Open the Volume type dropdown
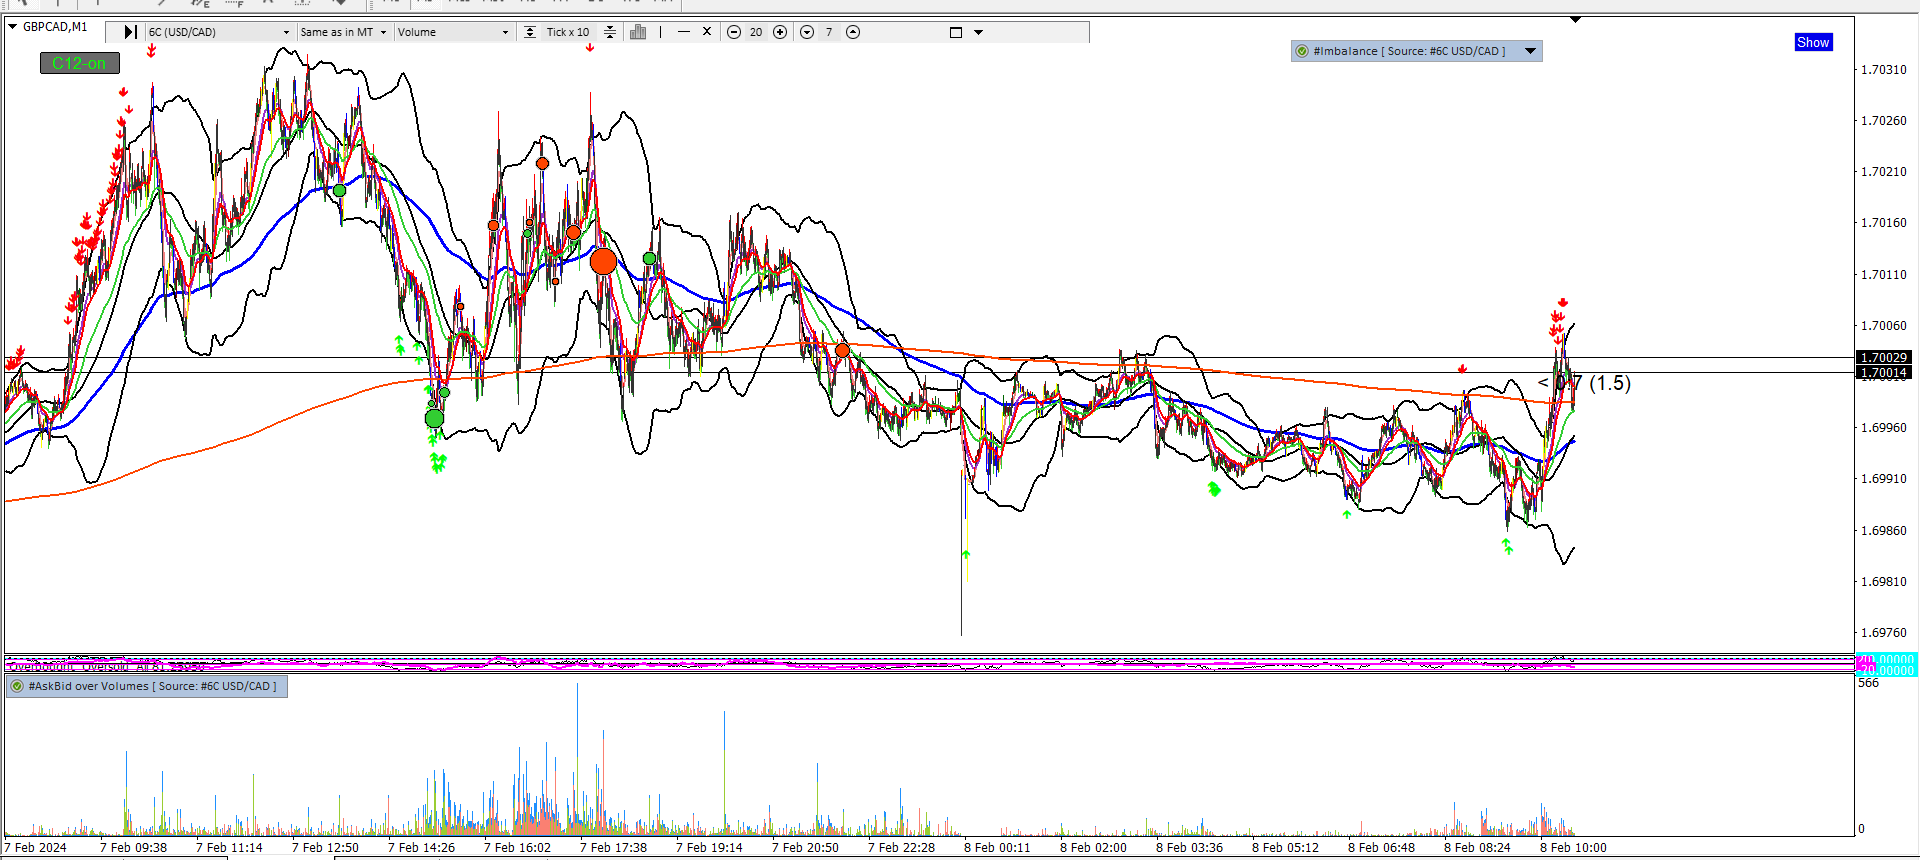Image resolution: width=1920 pixels, height=860 pixels. pos(505,32)
